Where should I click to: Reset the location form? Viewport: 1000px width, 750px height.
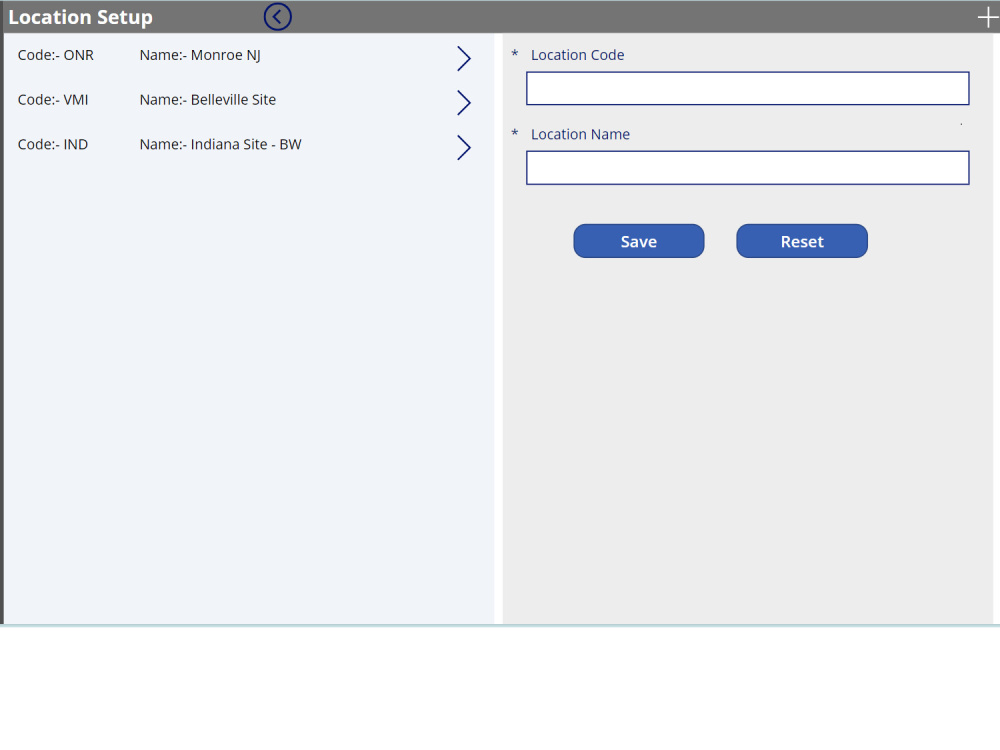click(x=802, y=241)
